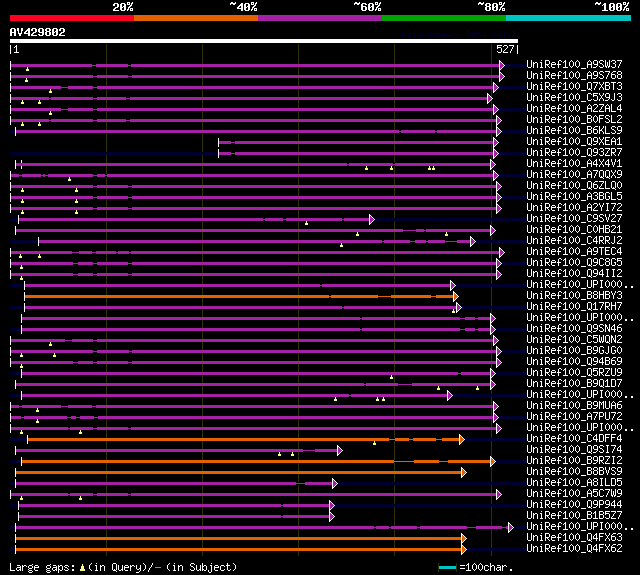Click the UniRef100_Q9P944 entry
640x575 pixels.
click(574, 505)
